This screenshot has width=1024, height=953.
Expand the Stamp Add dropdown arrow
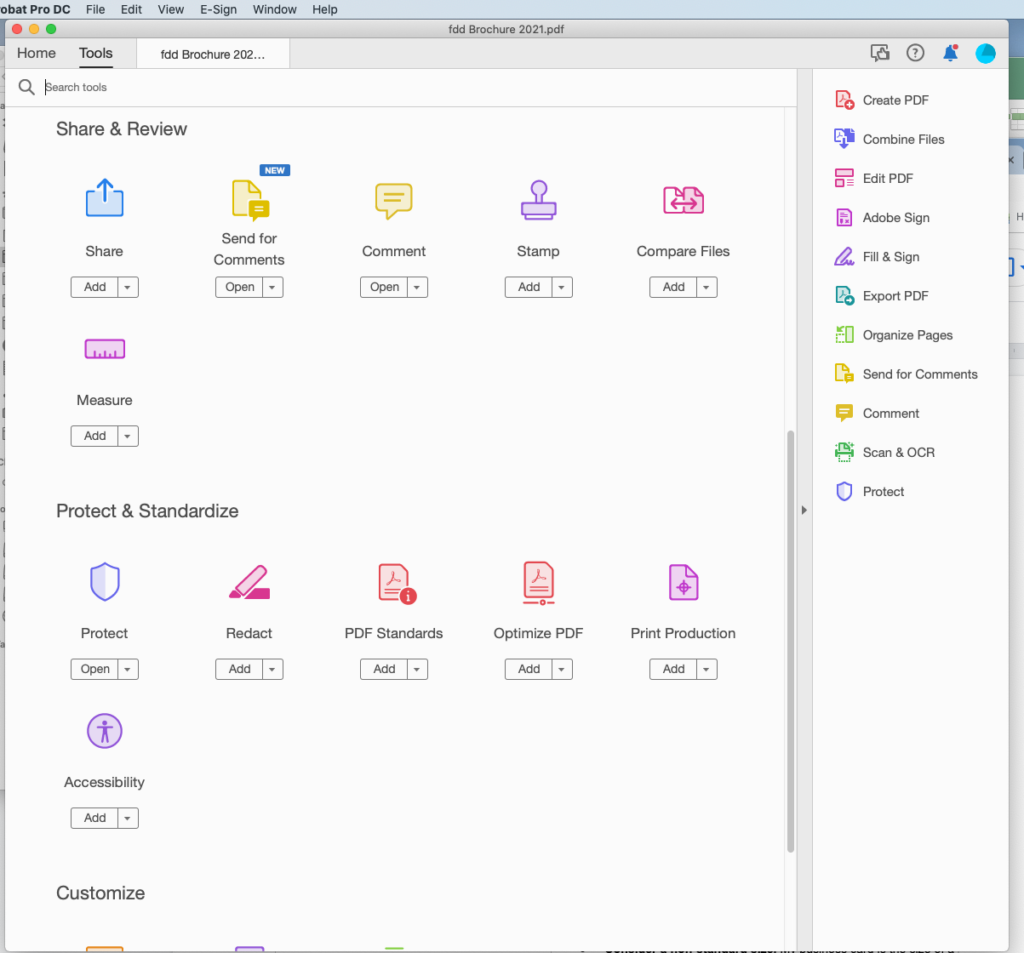click(x=562, y=287)
